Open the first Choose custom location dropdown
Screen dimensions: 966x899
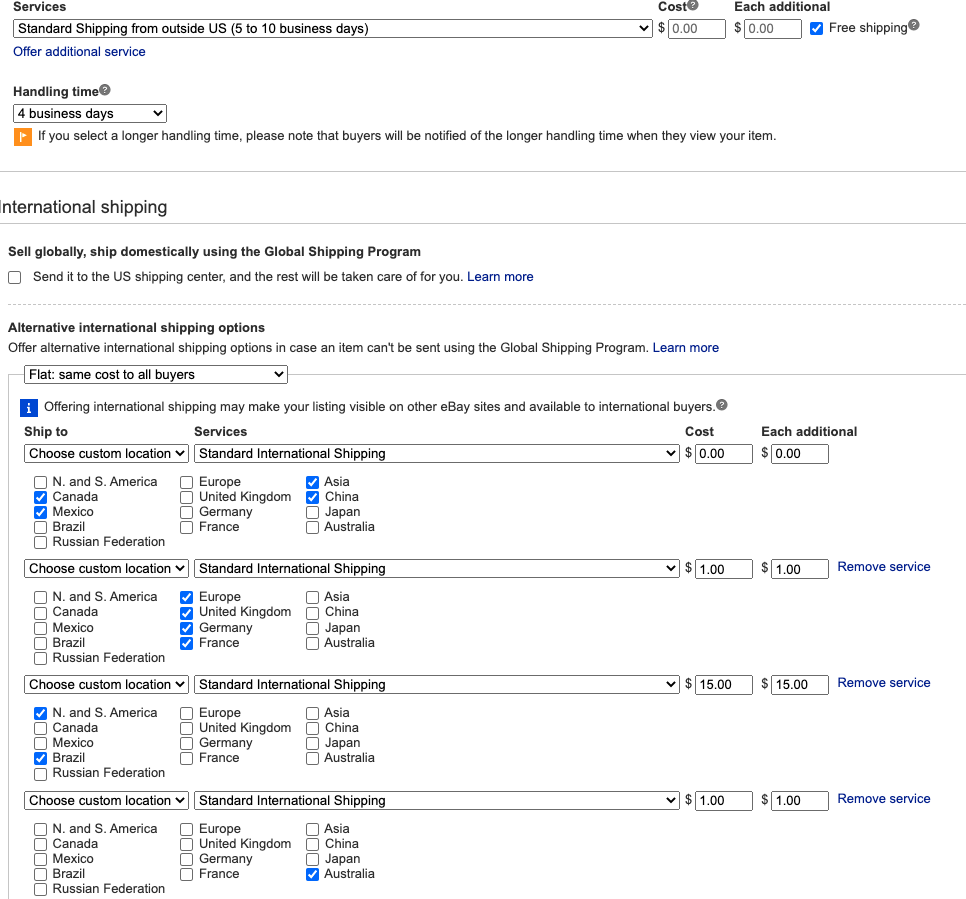pyautogui.click(x=106, y=454)
